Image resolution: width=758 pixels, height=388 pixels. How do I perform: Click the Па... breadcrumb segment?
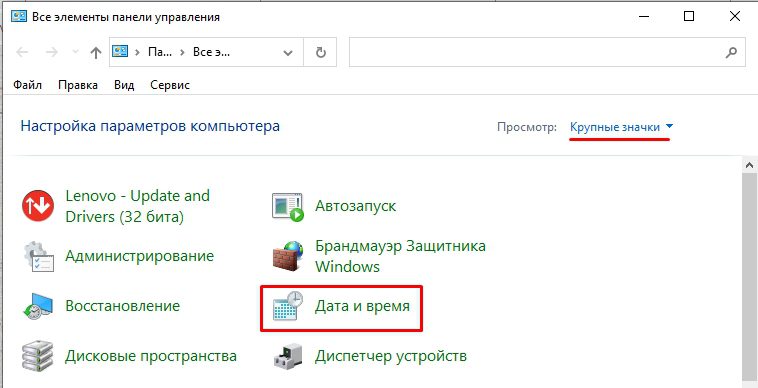tap(160, 52)
